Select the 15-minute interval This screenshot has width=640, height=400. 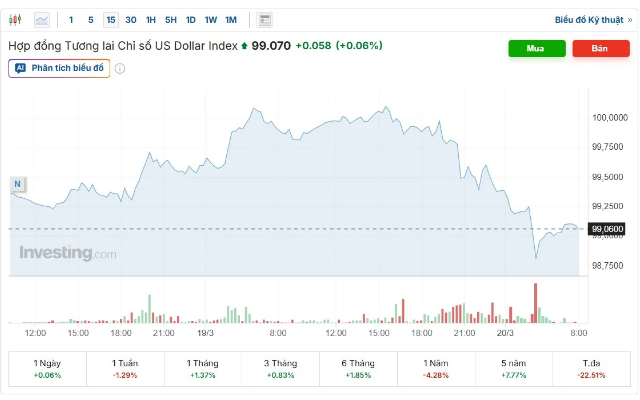click(x=110, y=19)
